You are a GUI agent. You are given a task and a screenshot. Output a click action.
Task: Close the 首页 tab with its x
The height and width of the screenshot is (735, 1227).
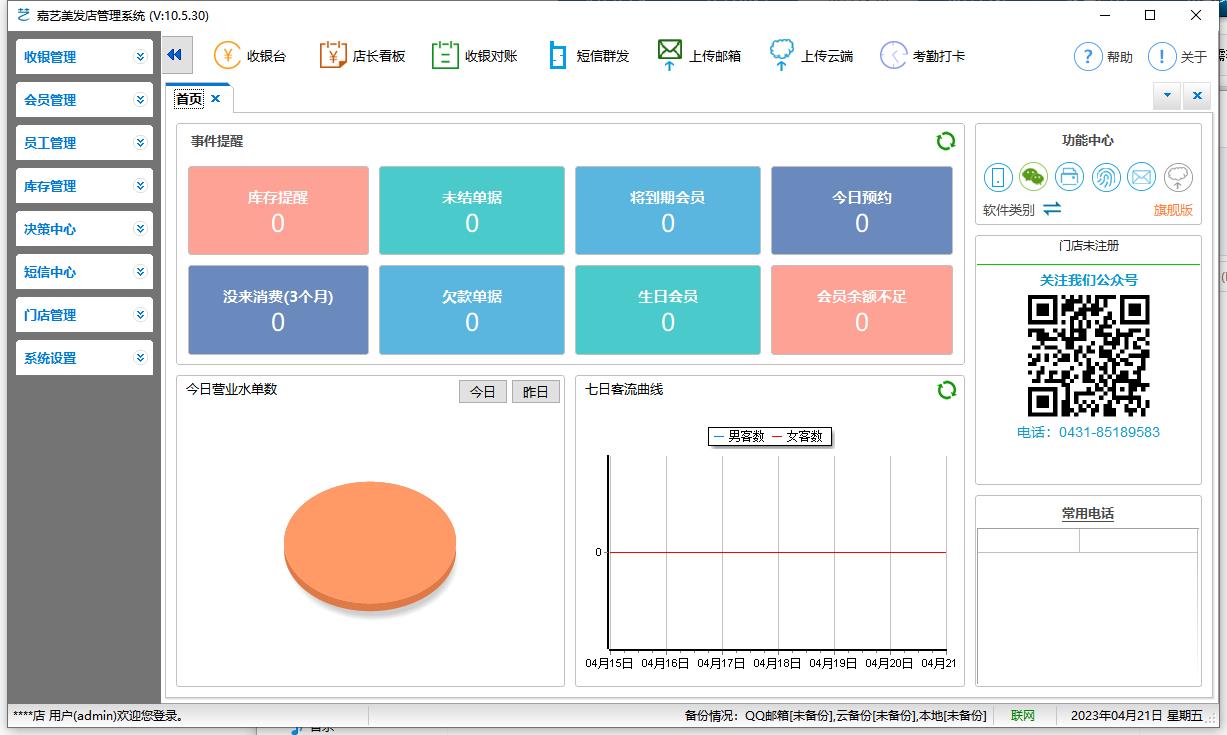tap(216, 99)
